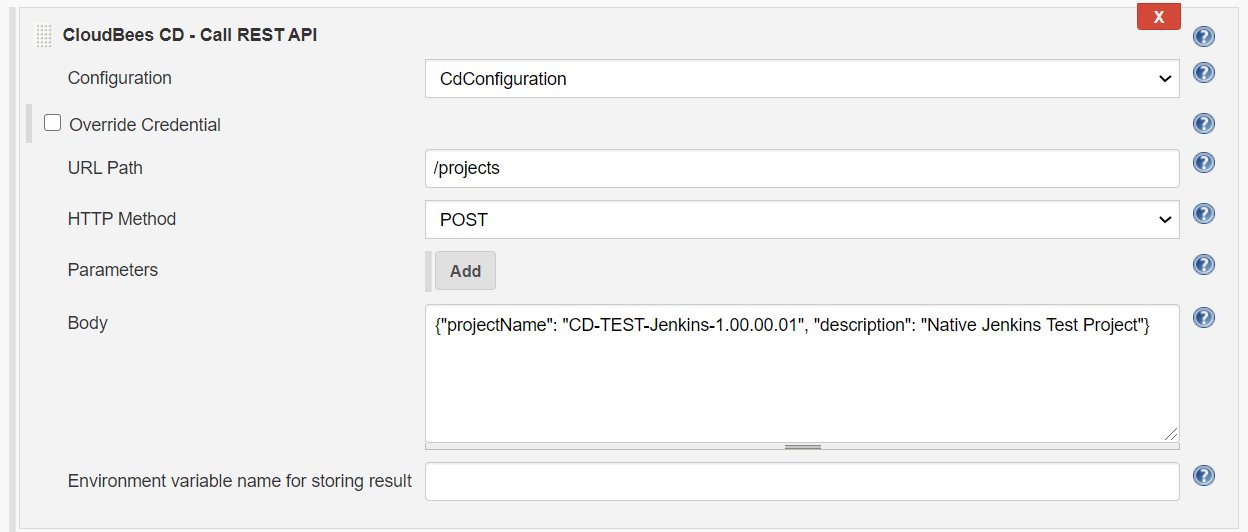
Task: Click help icon beside Override Credential
Action: coord(1204,124)
